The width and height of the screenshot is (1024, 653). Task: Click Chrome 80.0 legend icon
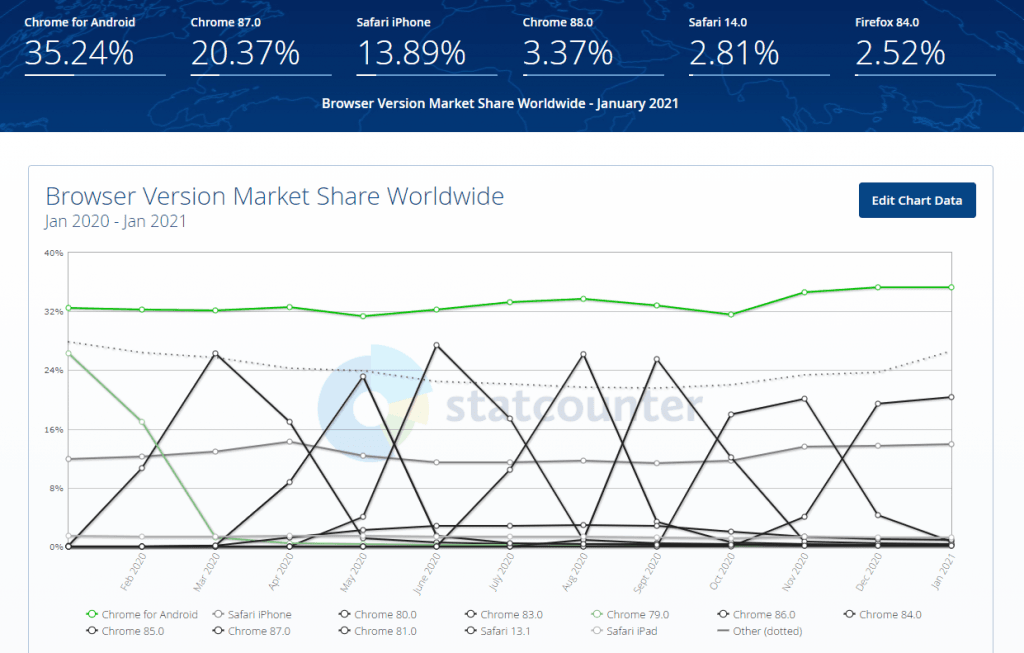coord(344,614)
